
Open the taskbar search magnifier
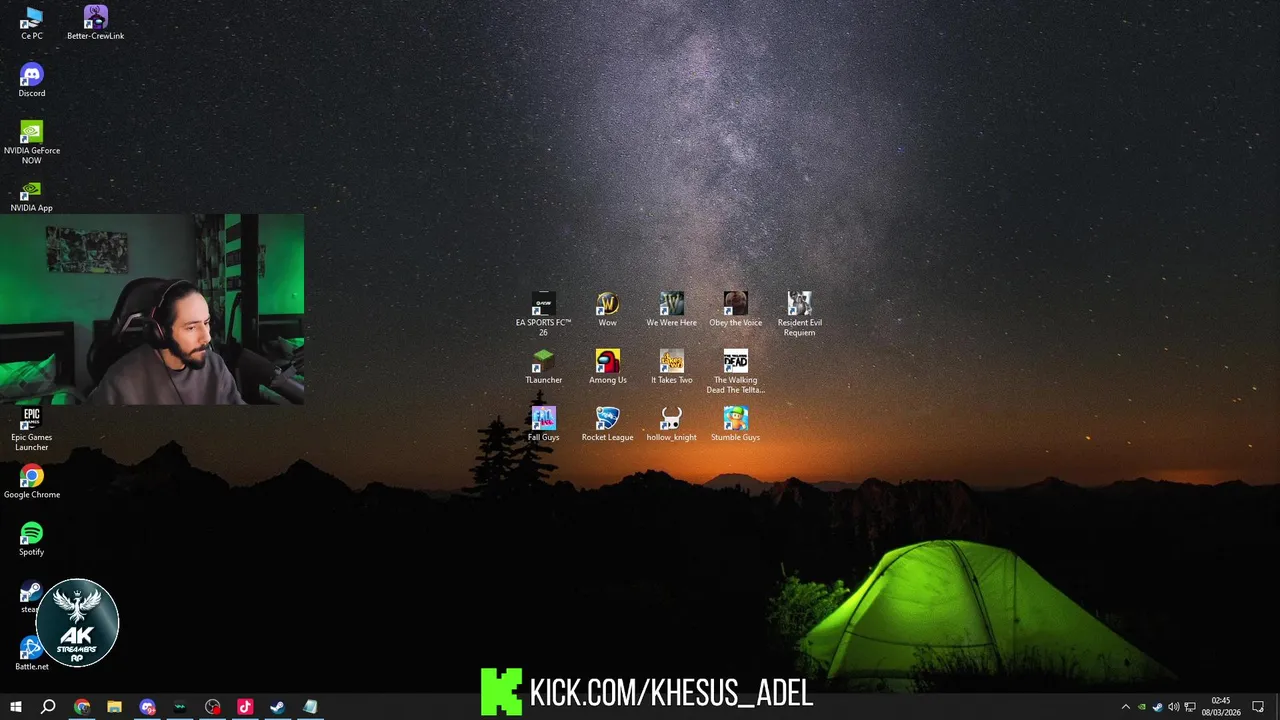click(48, 707)
